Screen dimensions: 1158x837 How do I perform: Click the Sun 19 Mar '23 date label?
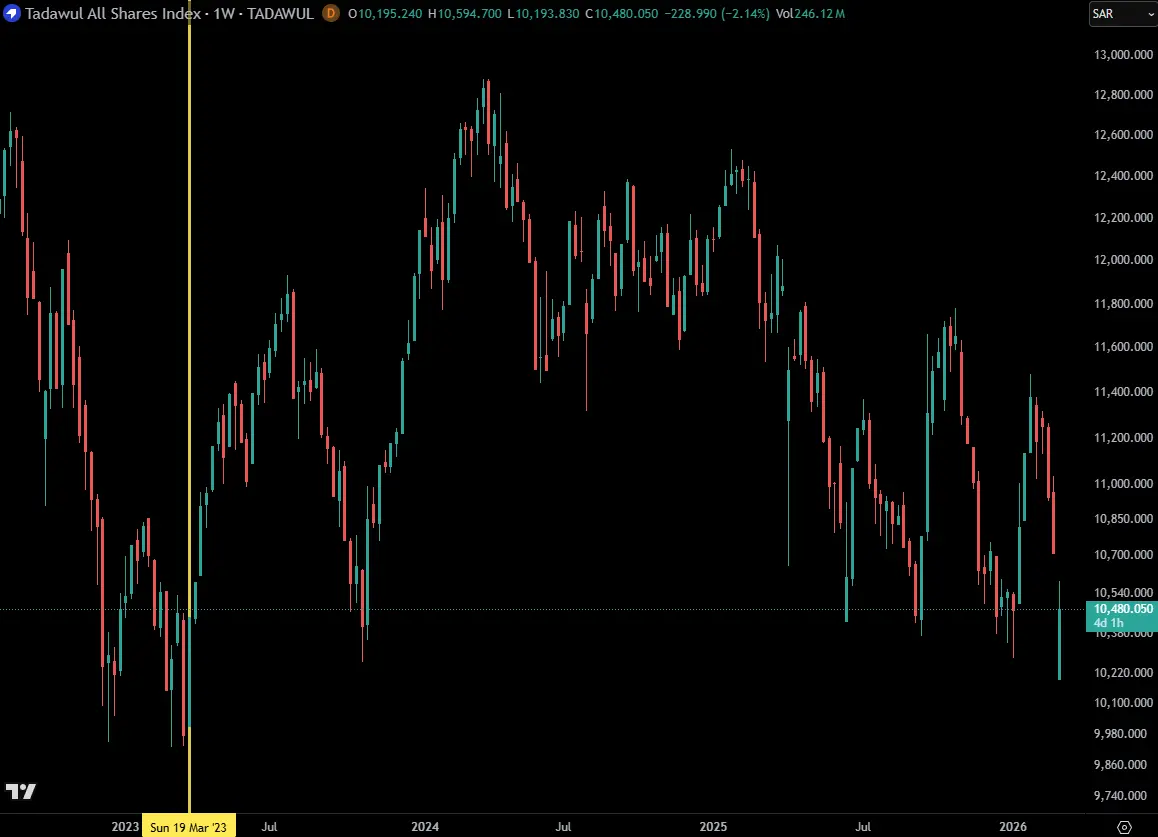pyautogui.click(x=188, y=827)
